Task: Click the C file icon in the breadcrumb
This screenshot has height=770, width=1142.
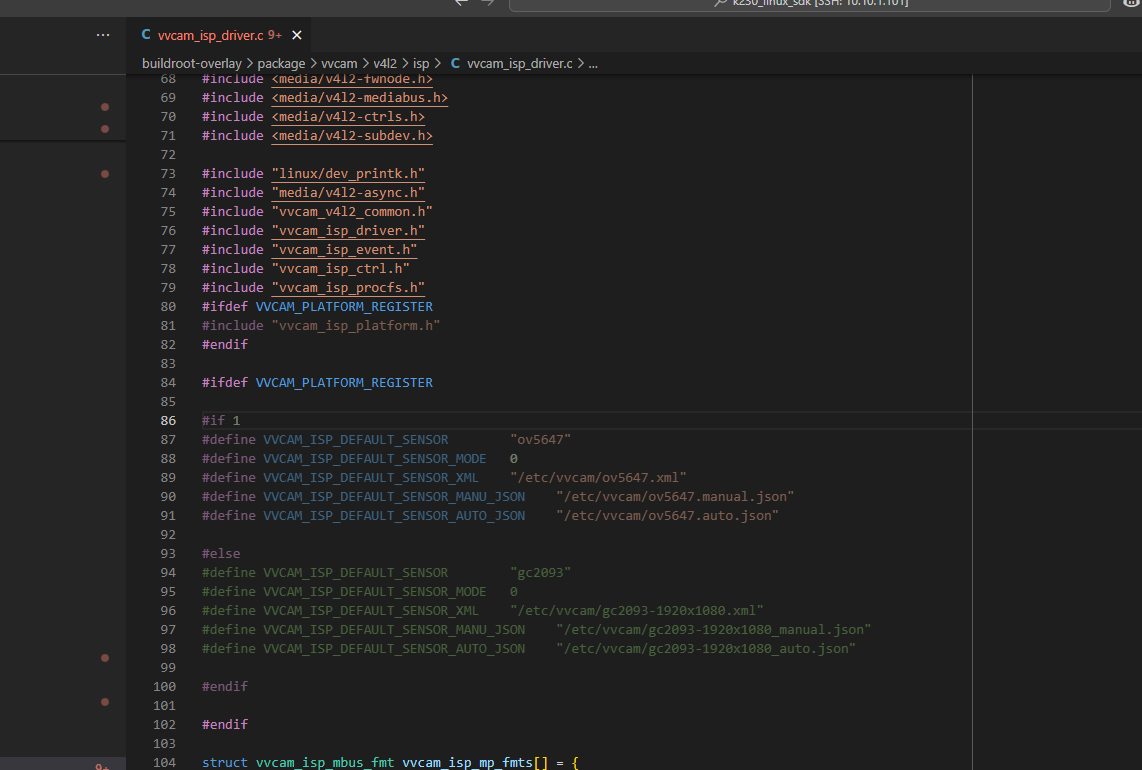Action: (456, 63)
